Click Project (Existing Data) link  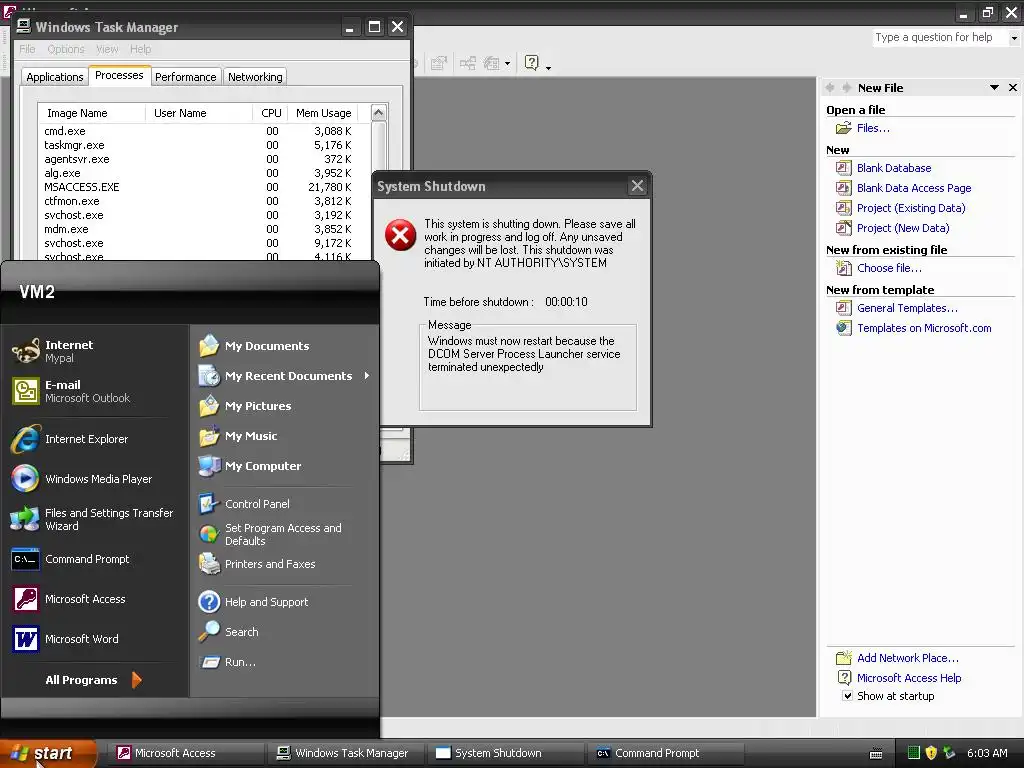tap(910, 208)
